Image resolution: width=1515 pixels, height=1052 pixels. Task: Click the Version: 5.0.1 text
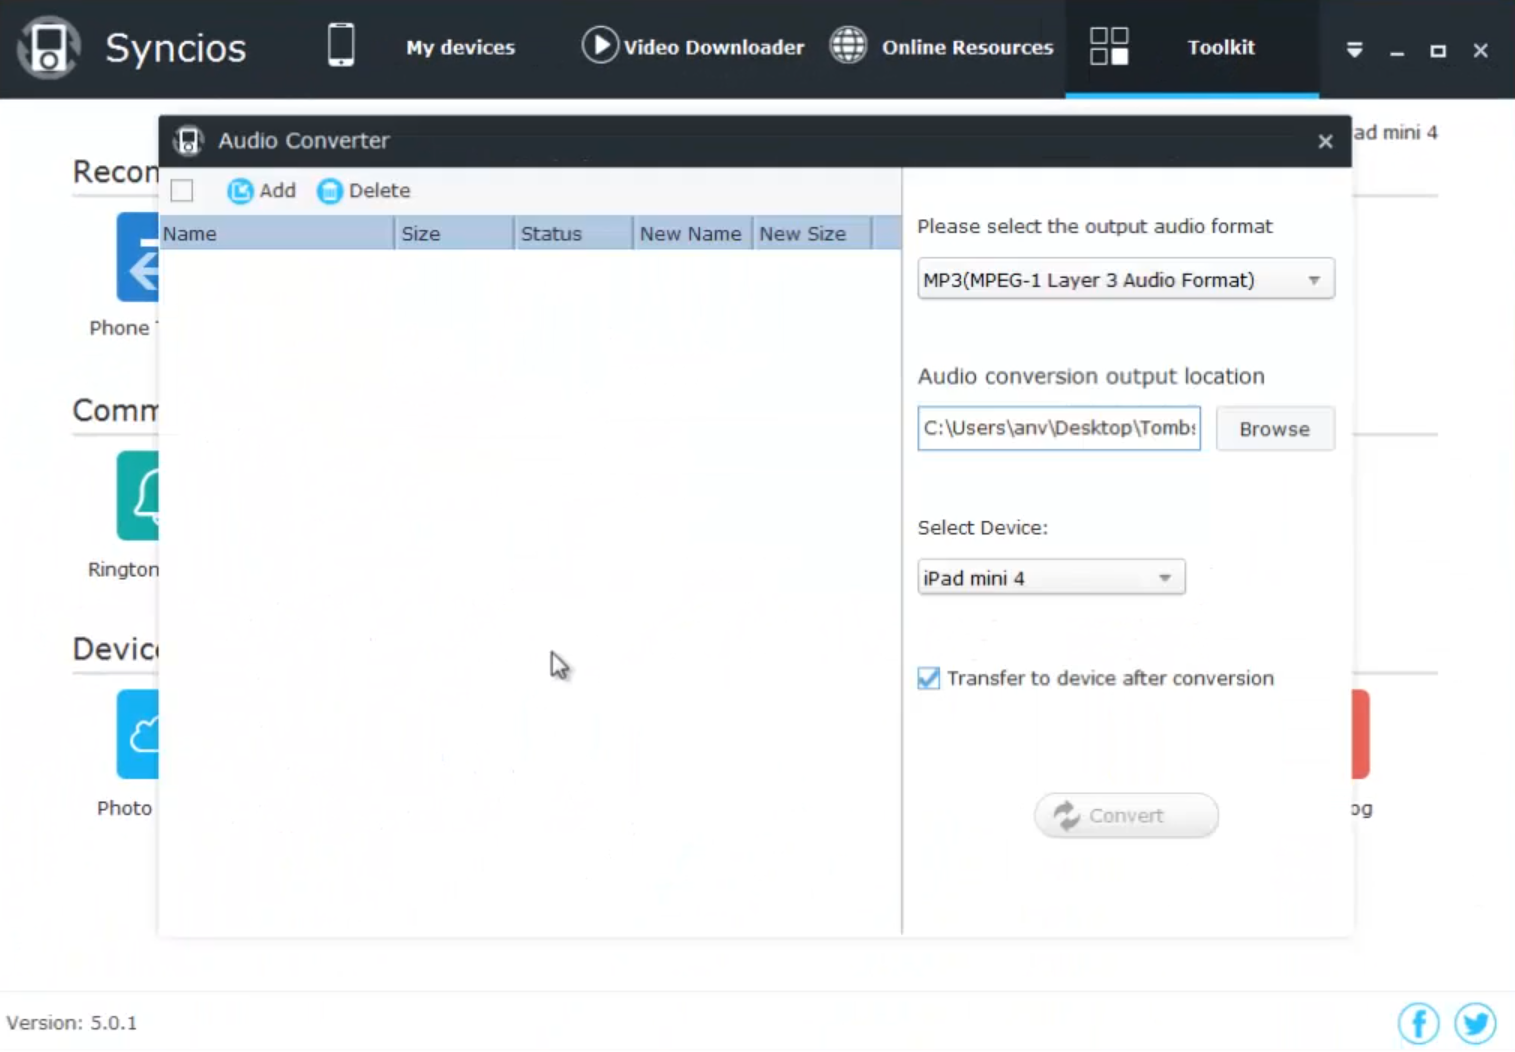click(72, 1023)
